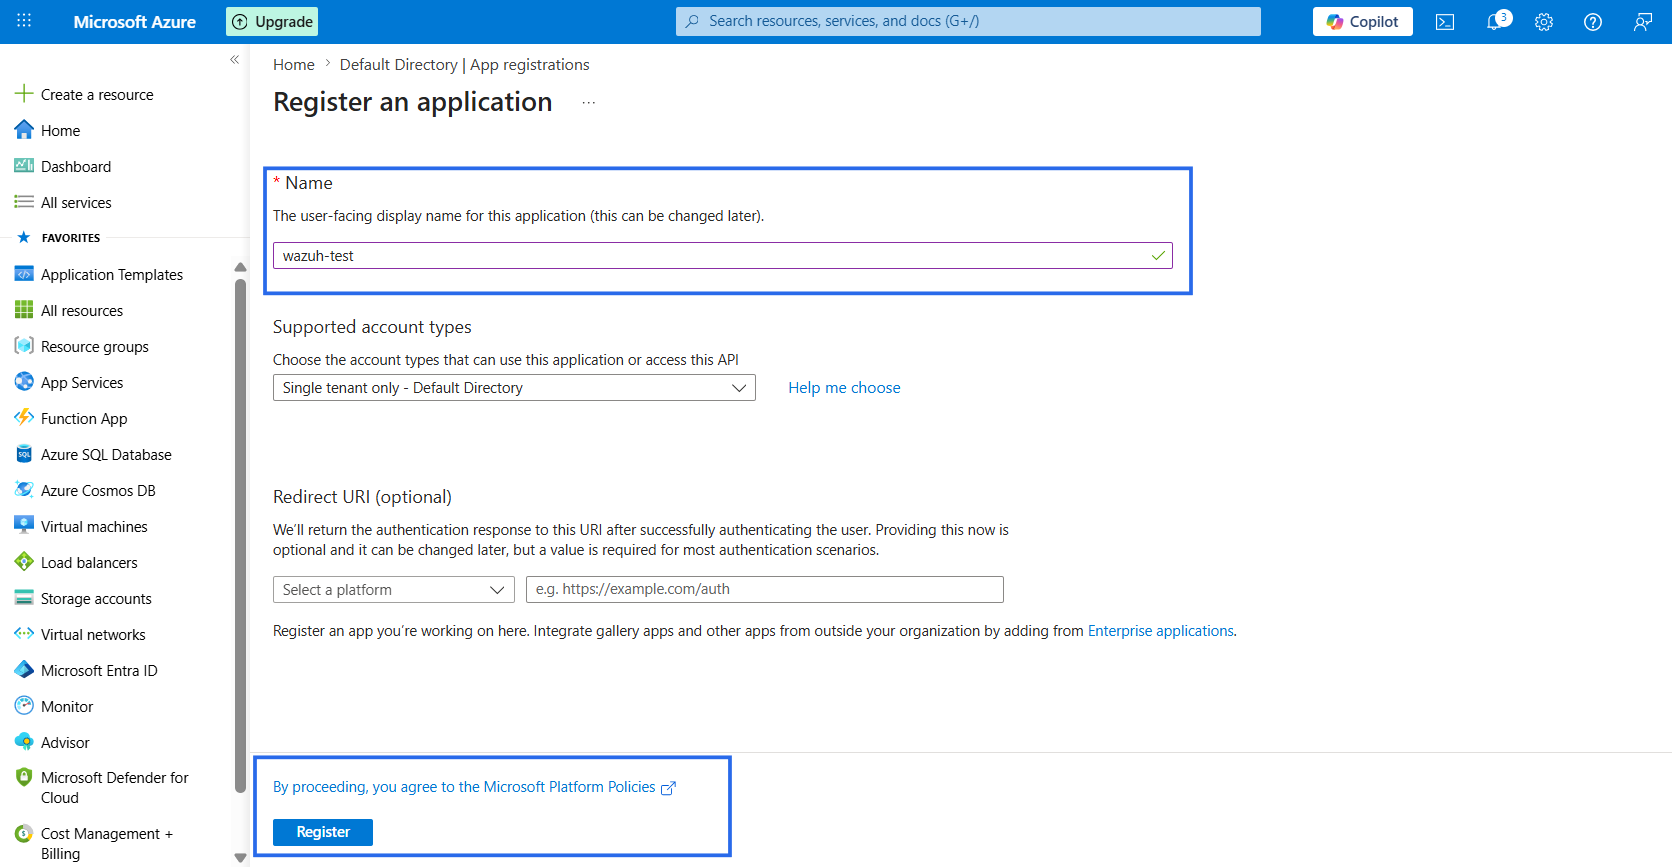The image size is (1672, 867).
Task: Click the Resource groups icon
Action: [24, 346]
